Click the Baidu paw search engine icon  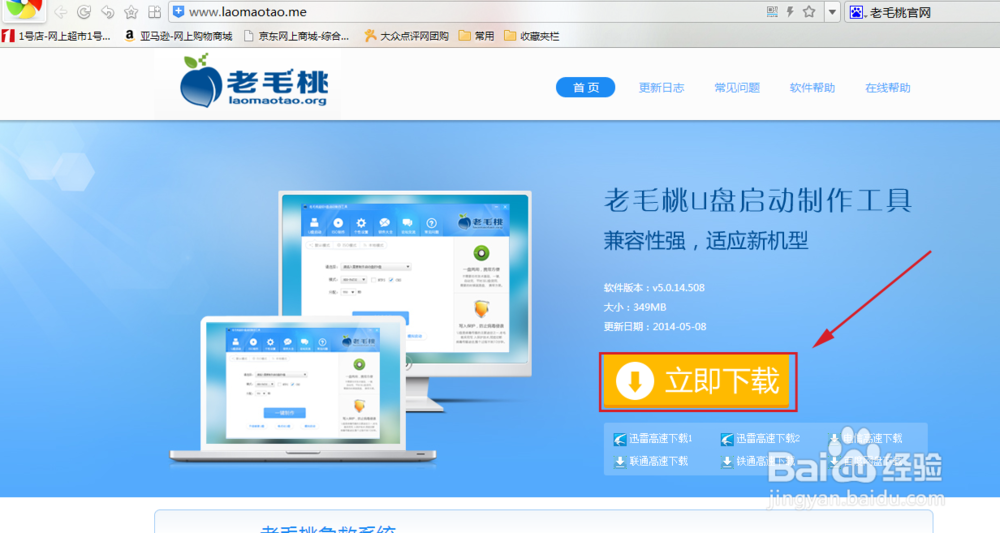[856, 12]
